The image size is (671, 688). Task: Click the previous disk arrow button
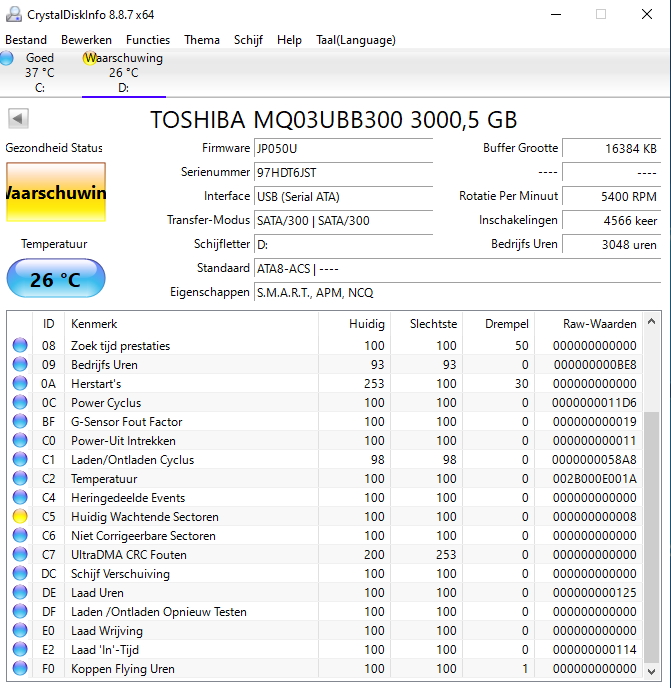pyautogui.click(x=18, y=119)
